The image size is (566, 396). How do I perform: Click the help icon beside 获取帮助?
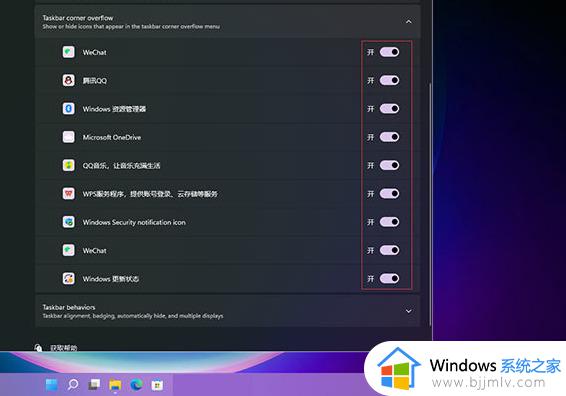(38, 348)
